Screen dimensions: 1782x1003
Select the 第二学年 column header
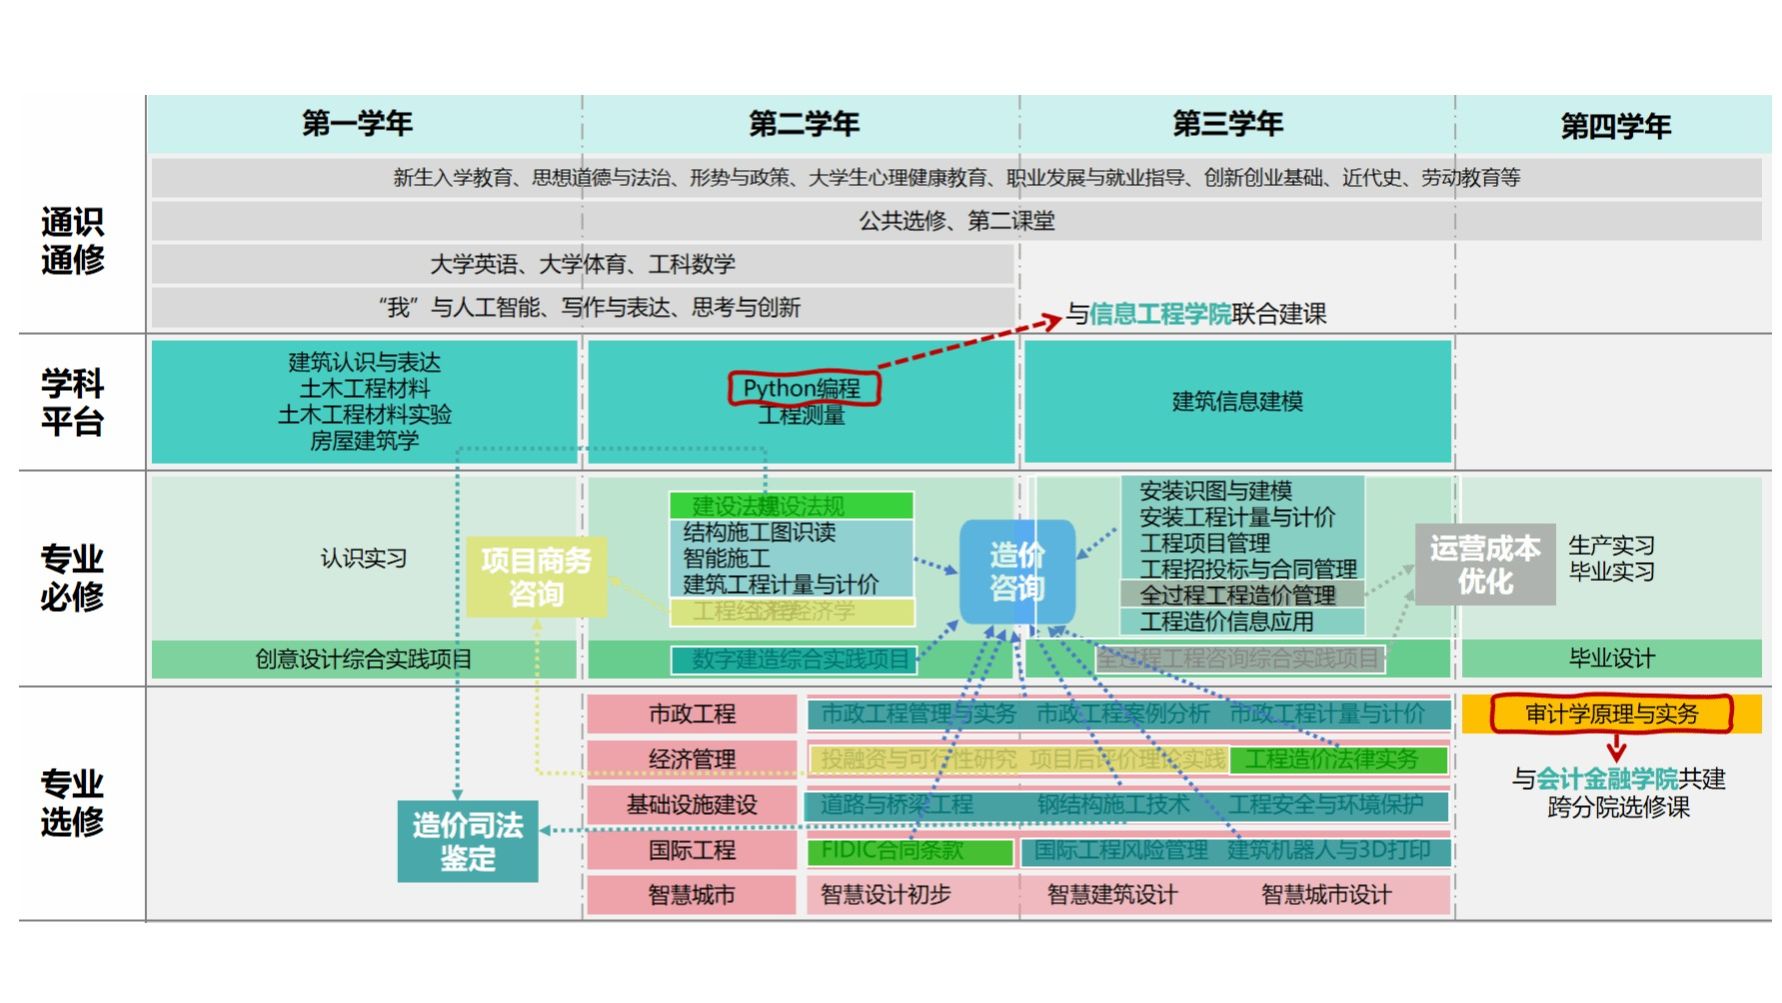click(x=803, y=124)
